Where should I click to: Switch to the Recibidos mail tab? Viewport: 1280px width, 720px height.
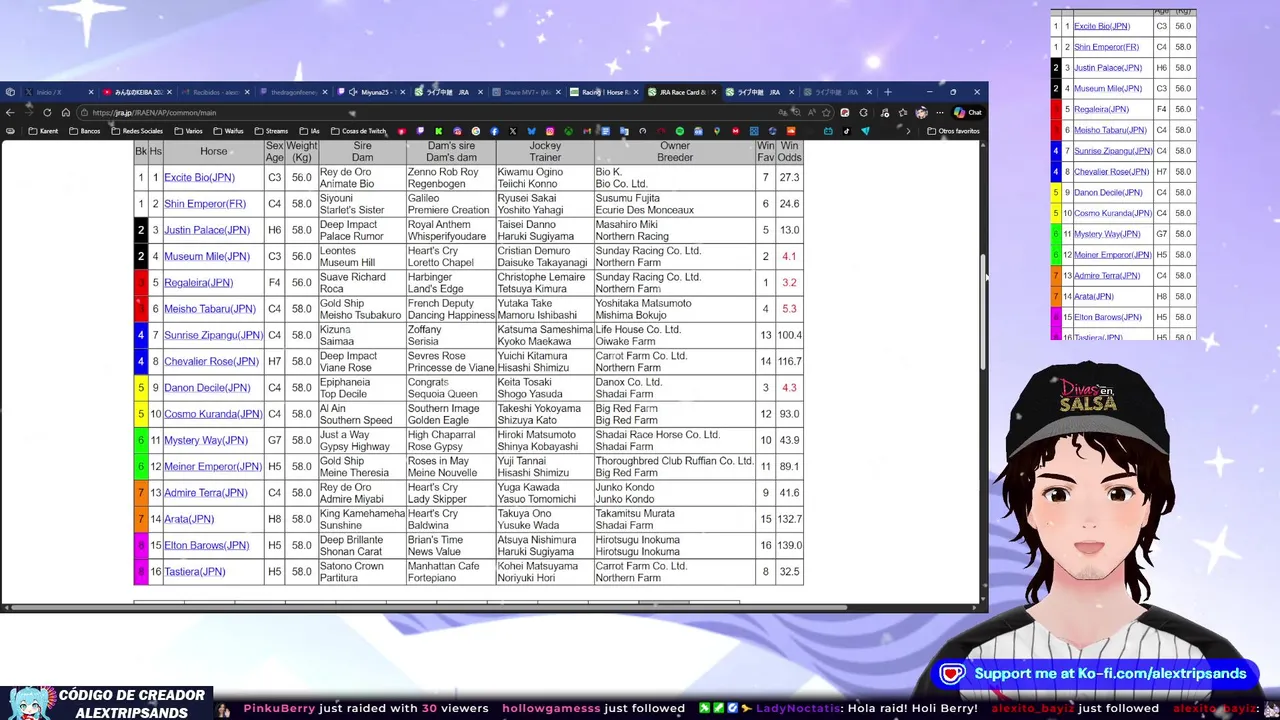click(213, 92)
